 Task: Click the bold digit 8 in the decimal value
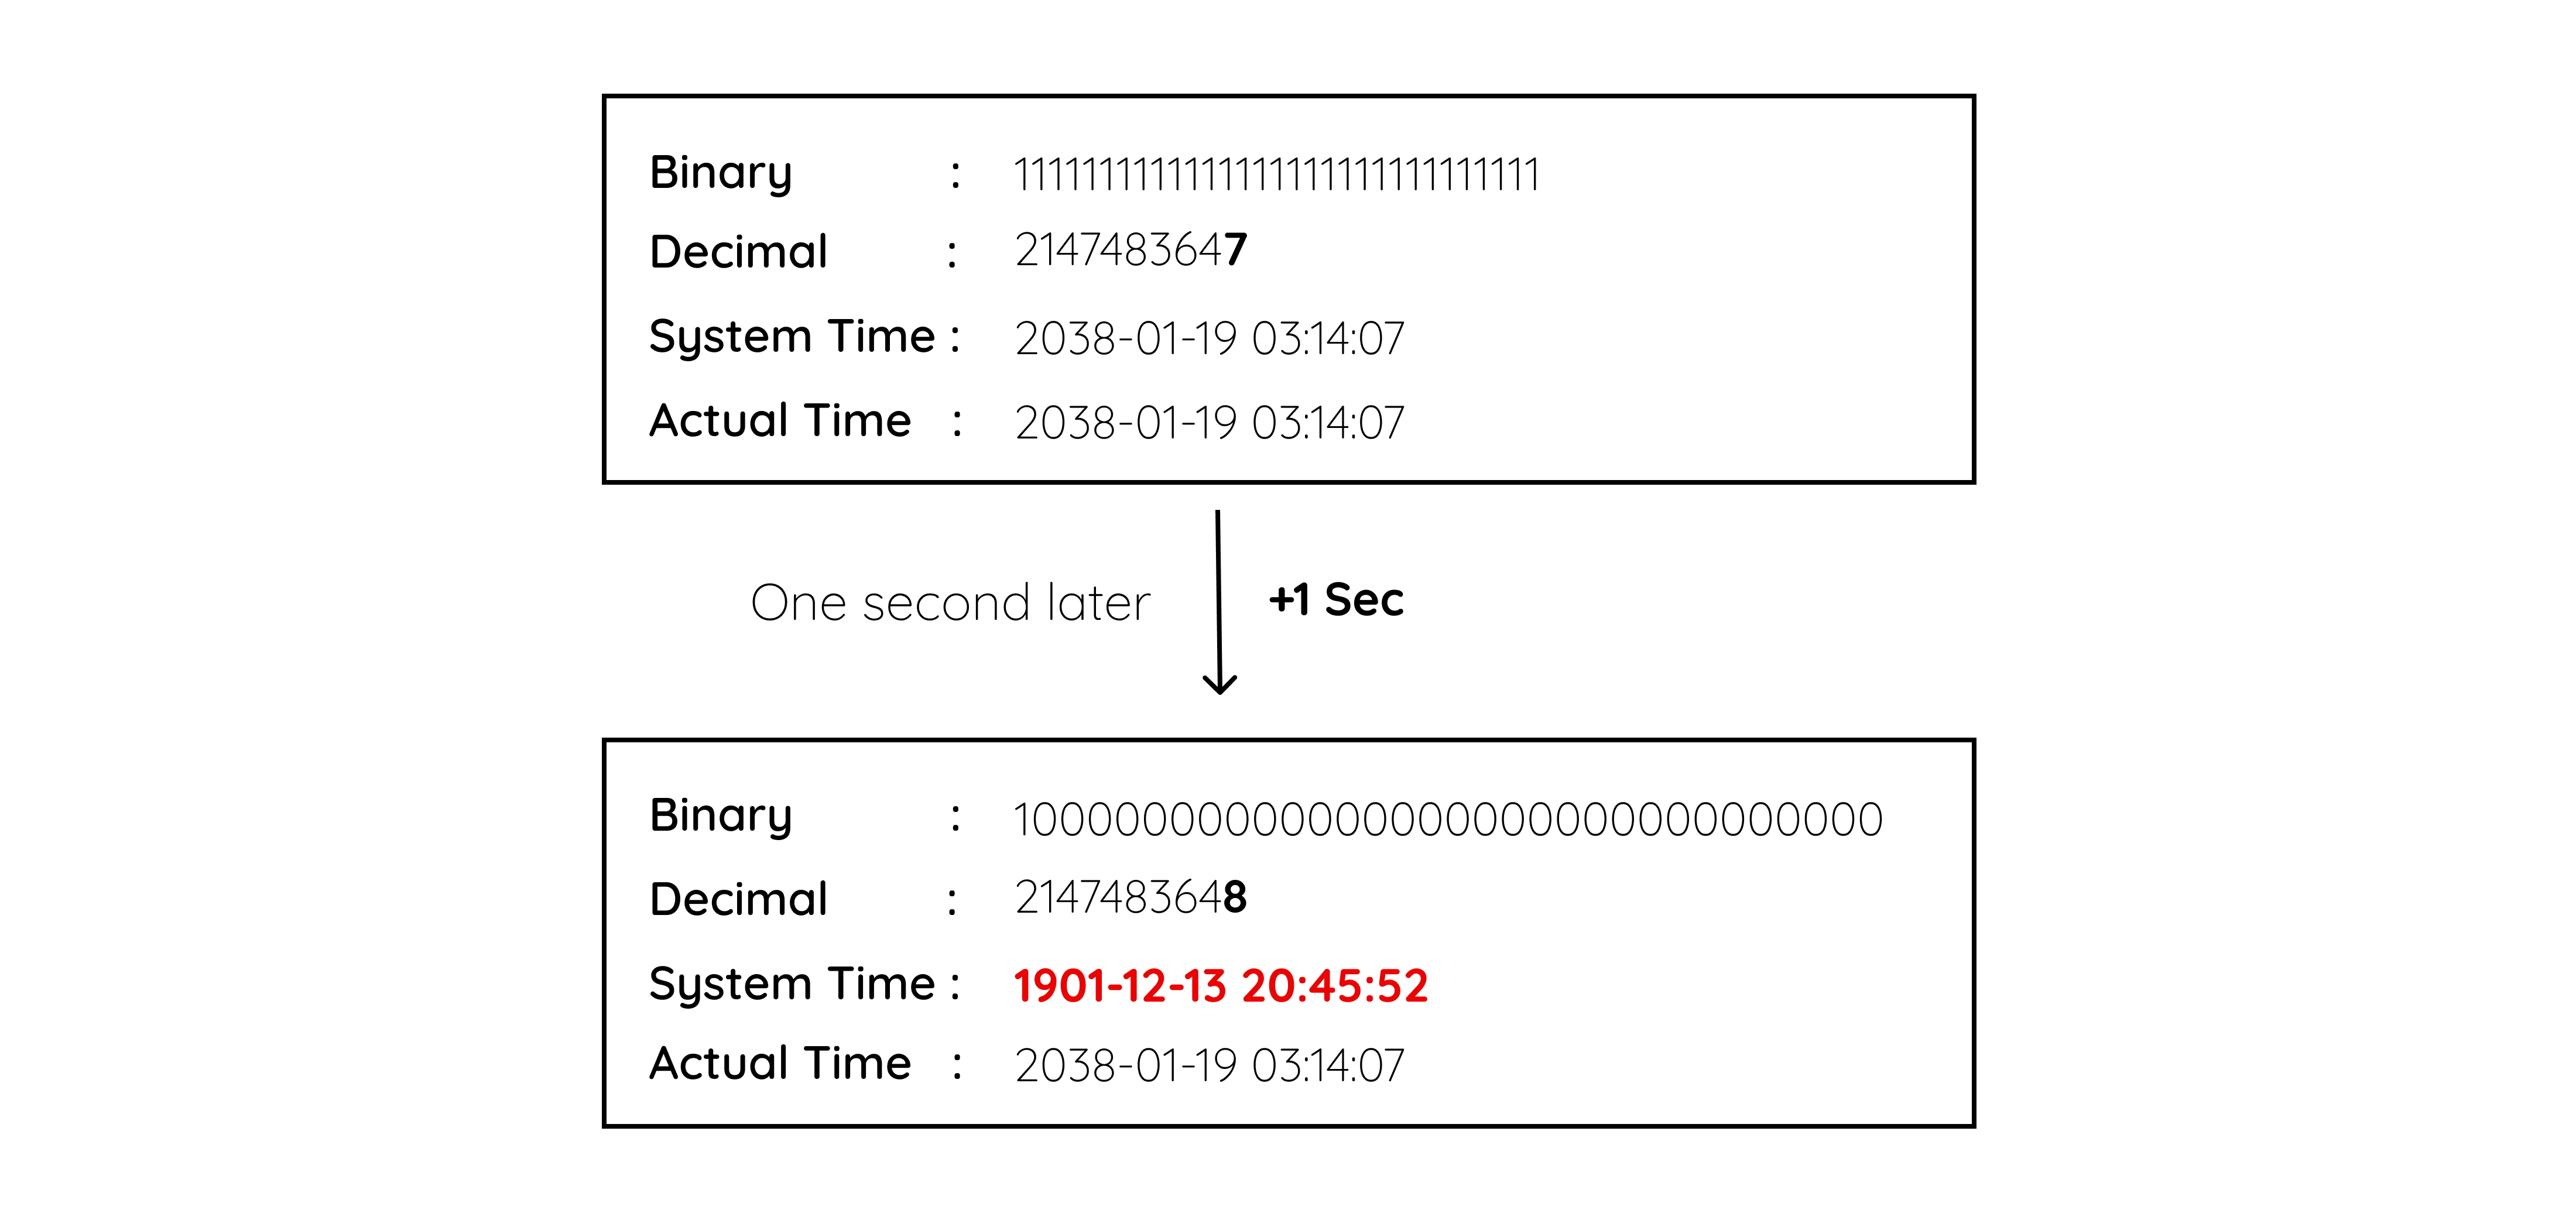(x=1235, y=897)
